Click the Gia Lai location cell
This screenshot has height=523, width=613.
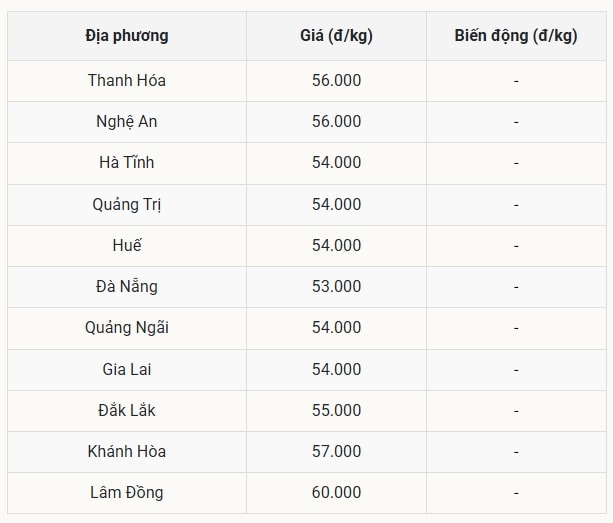tap(127, 369)
